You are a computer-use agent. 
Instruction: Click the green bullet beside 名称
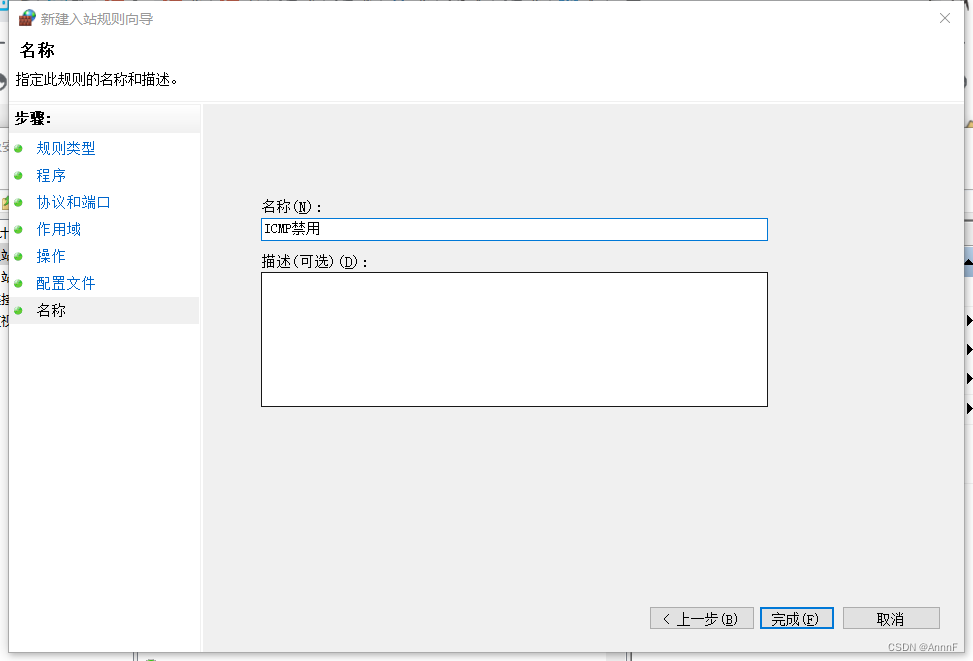[19, 310]
